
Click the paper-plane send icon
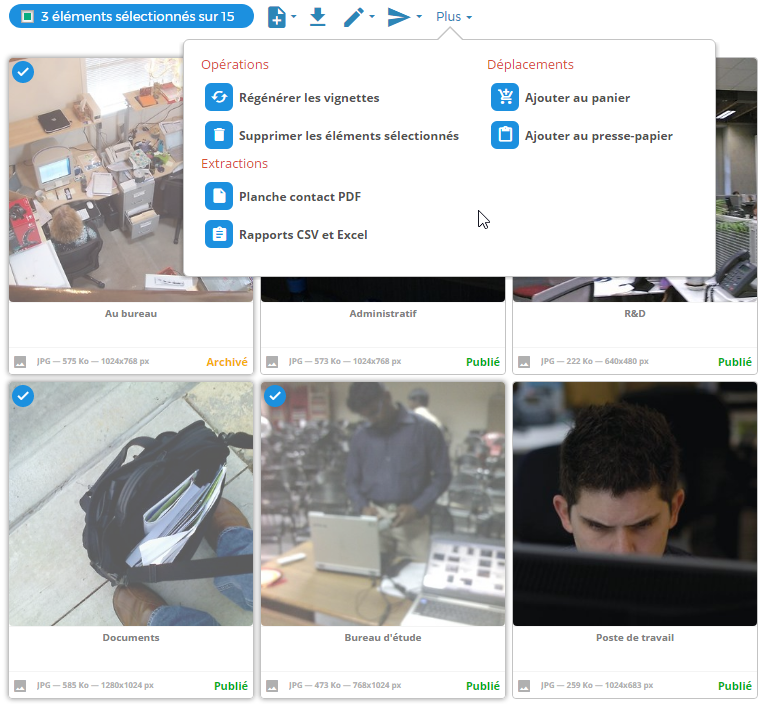399,17
